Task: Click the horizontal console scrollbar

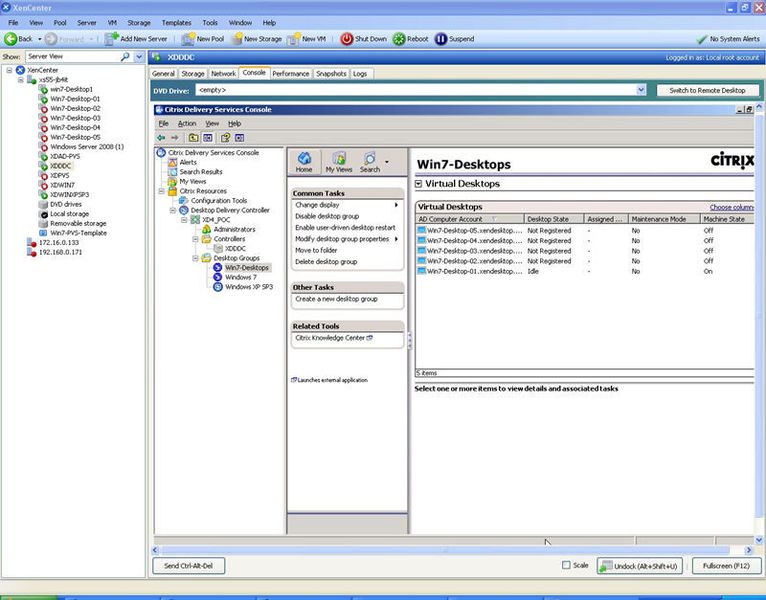Action: pyautogui.click(x=445, y=550)
